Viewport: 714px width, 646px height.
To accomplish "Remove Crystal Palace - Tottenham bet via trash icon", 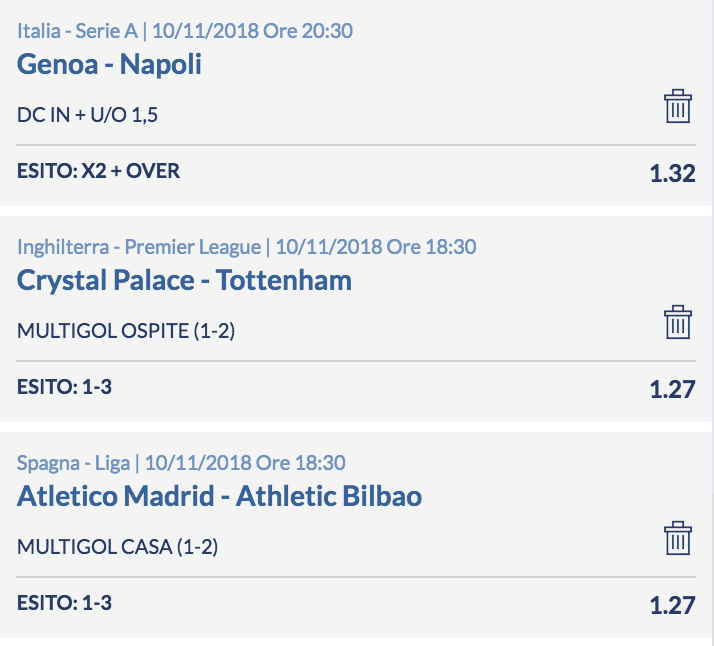I will coord(678,322).
